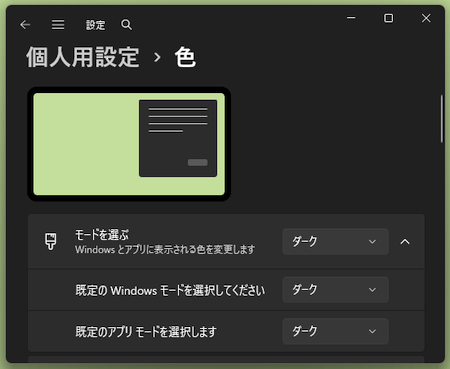Viewport: 450px width, 369px height.
Task: Open the hamburger navigation menu
Action: 58,25
